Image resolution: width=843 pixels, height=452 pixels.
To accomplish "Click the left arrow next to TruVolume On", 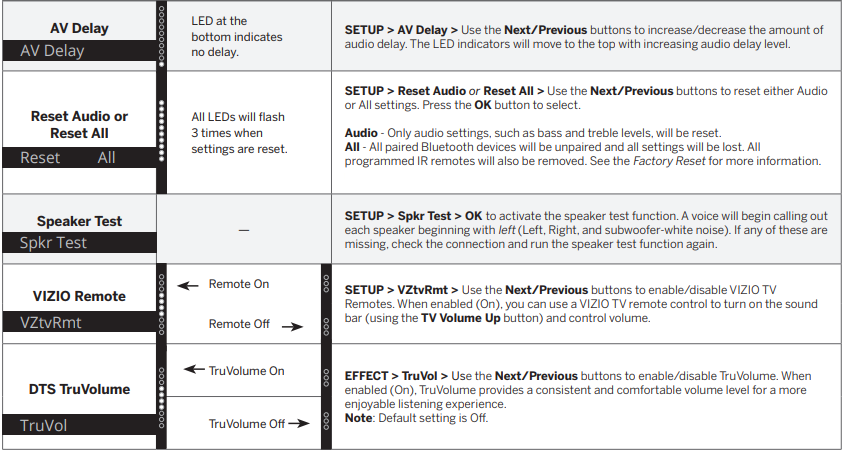I will coord(194,370).
